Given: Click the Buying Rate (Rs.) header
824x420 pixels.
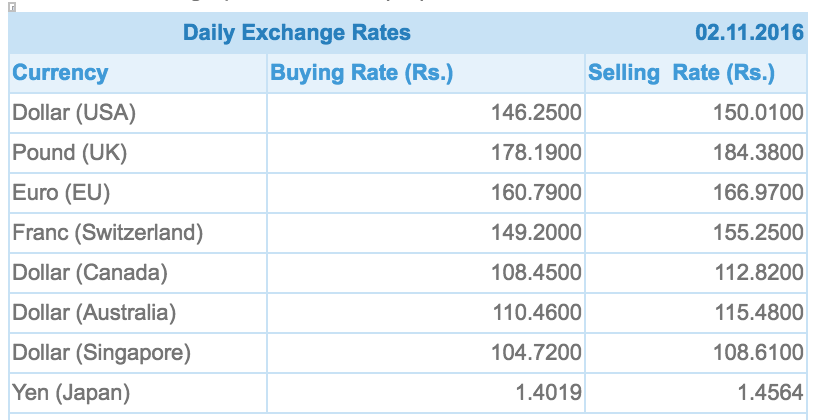Looking at the screenshot, I should coord(362,73).
